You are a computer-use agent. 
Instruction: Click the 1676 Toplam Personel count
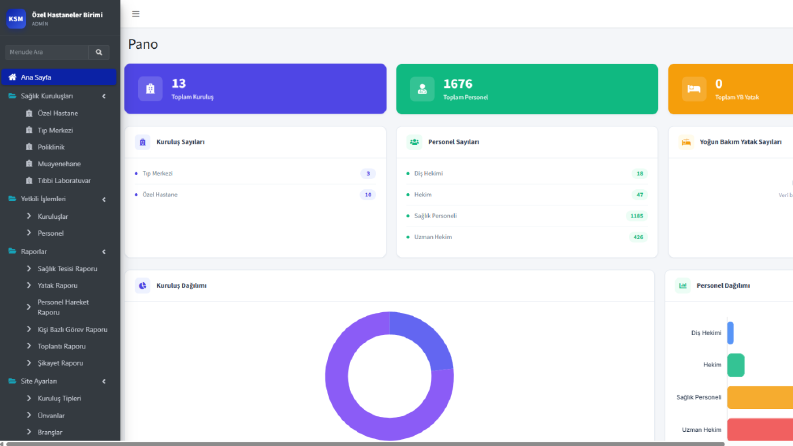coord(458,84)
